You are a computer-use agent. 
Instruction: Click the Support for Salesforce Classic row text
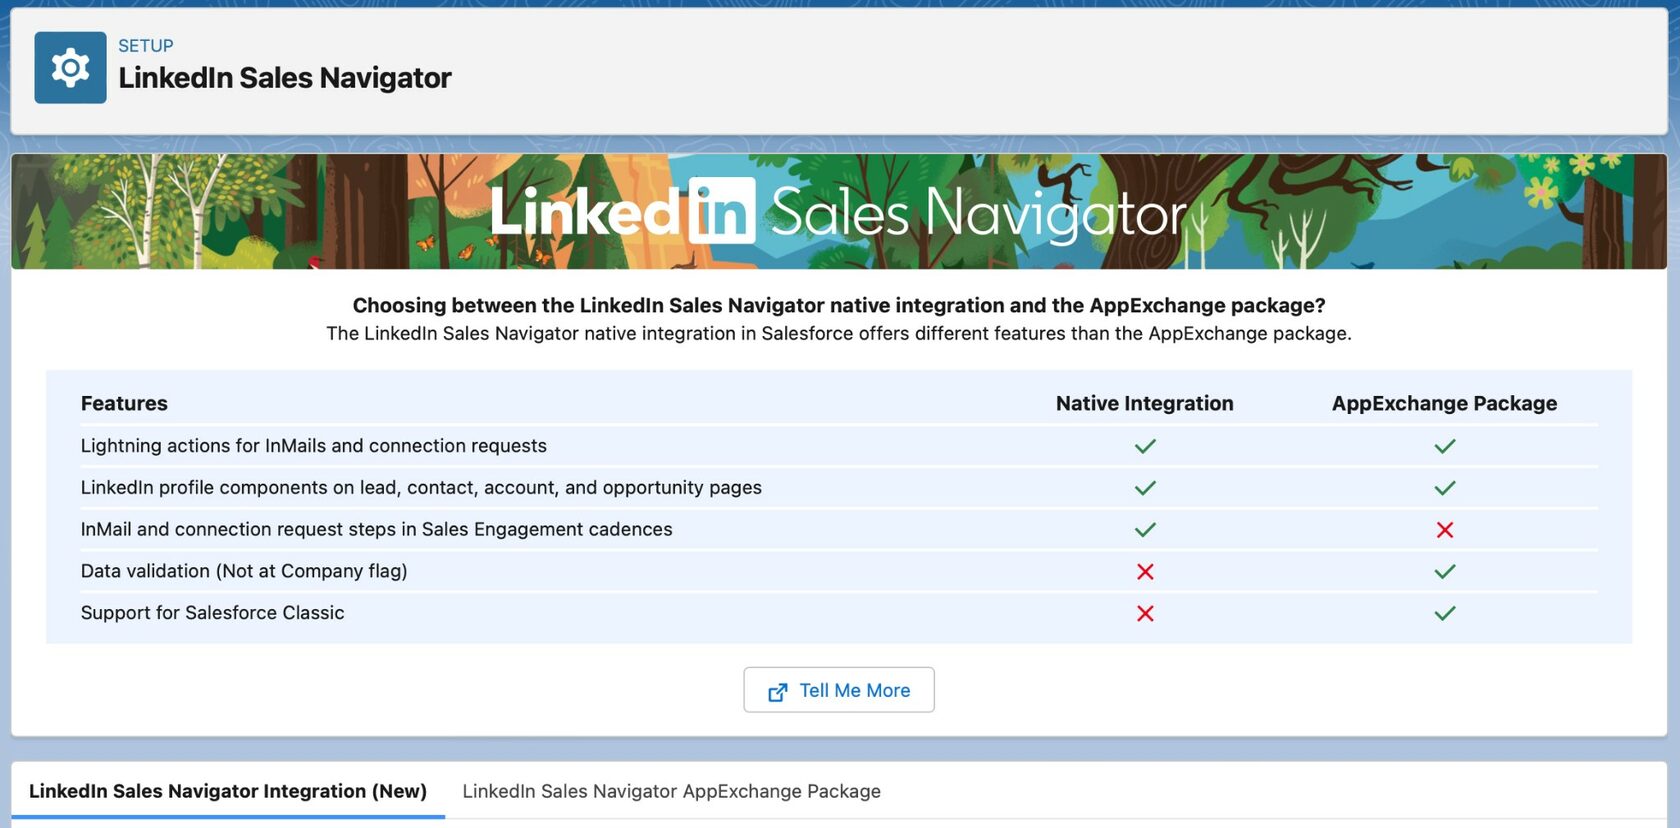212,613
